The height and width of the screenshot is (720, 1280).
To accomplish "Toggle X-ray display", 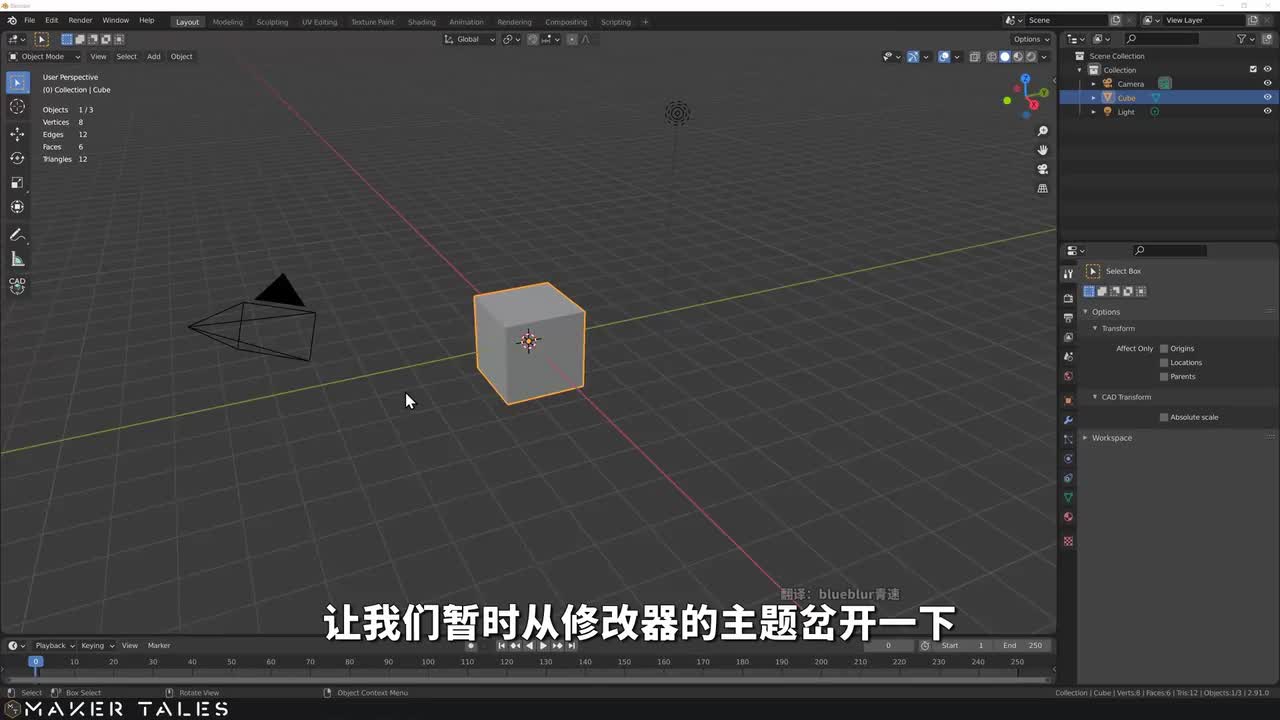I will (975, 57).
